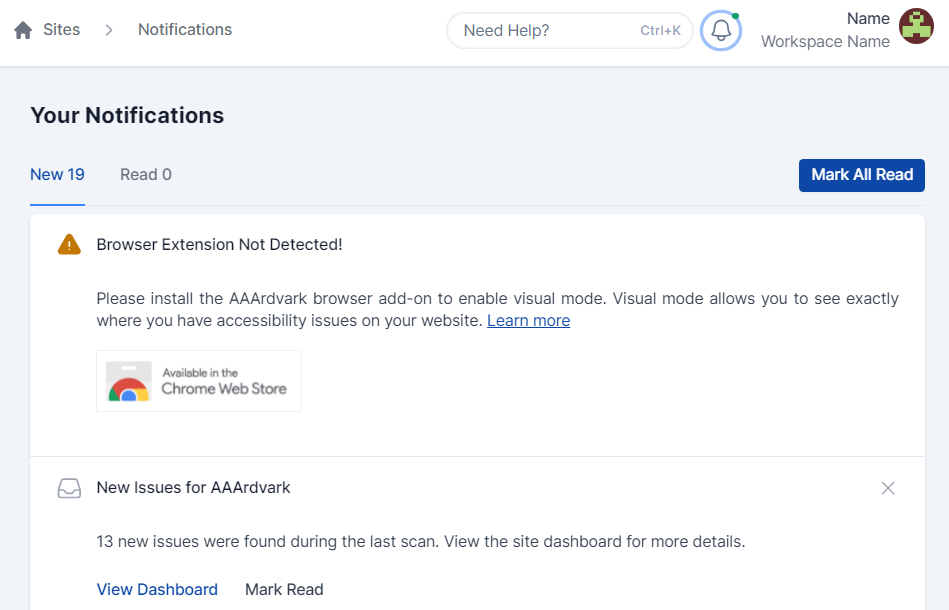The height and width of the screenshot is (610, 949).
Task: Click Mark Read on the New Issues notification
Action: [284, 589]
